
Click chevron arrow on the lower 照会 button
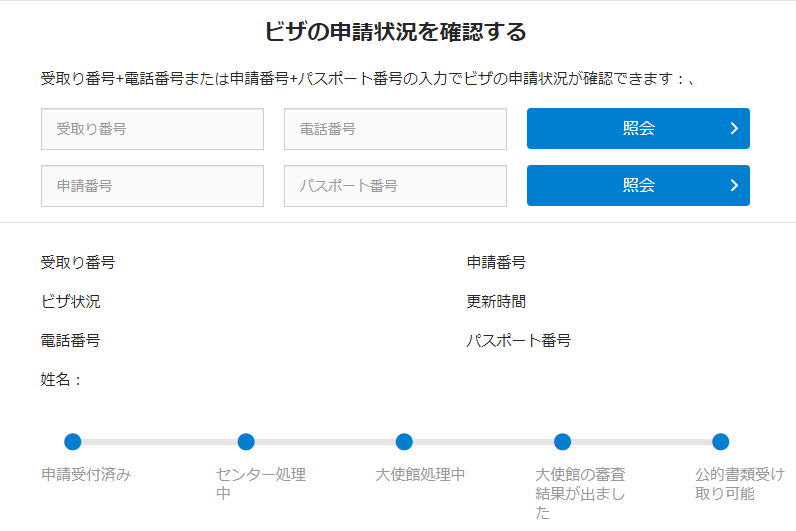coord(734,186)
